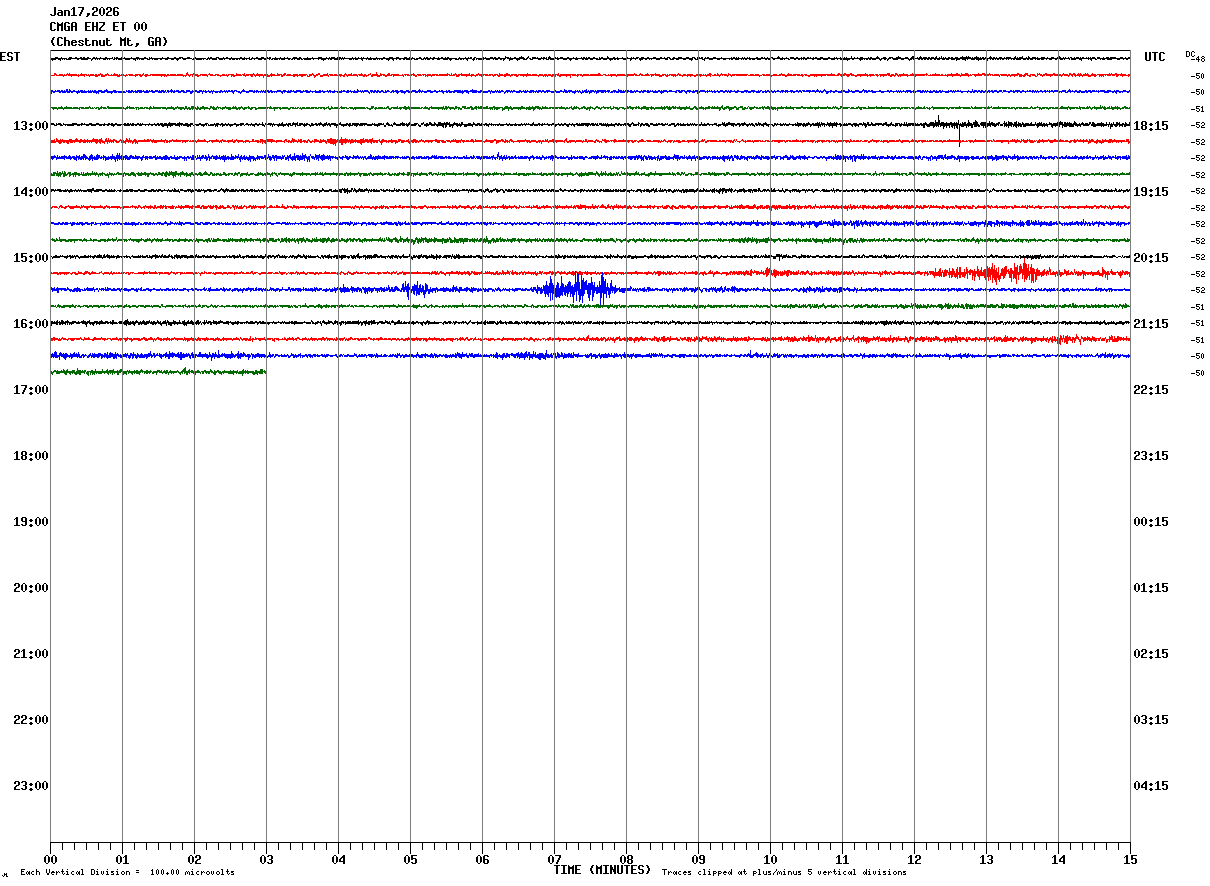Select the 17:00 EST time label
The image size is (1210, 886).
point(31,390)
